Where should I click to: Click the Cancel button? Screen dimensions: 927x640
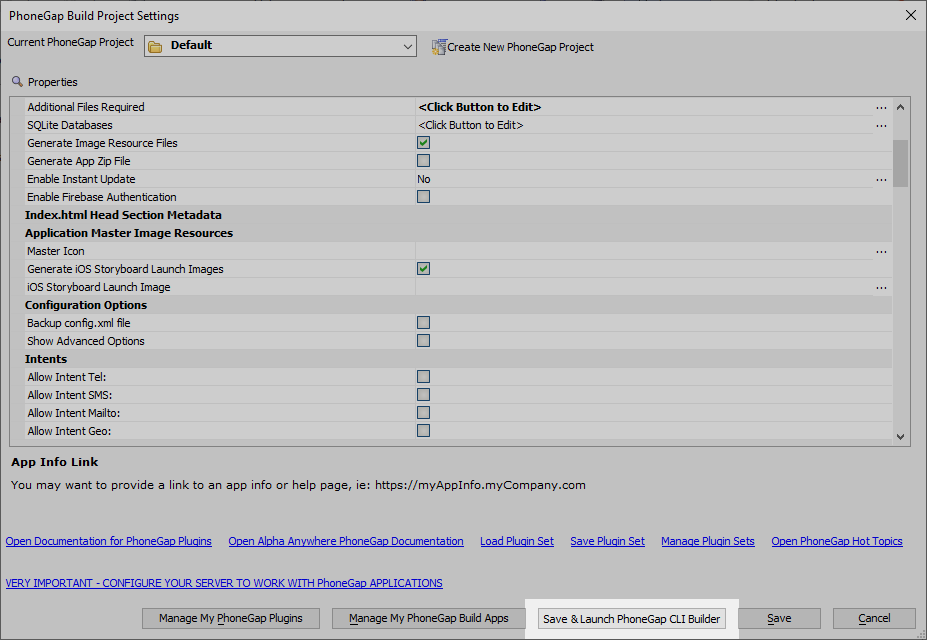click(x=874, y=618)
